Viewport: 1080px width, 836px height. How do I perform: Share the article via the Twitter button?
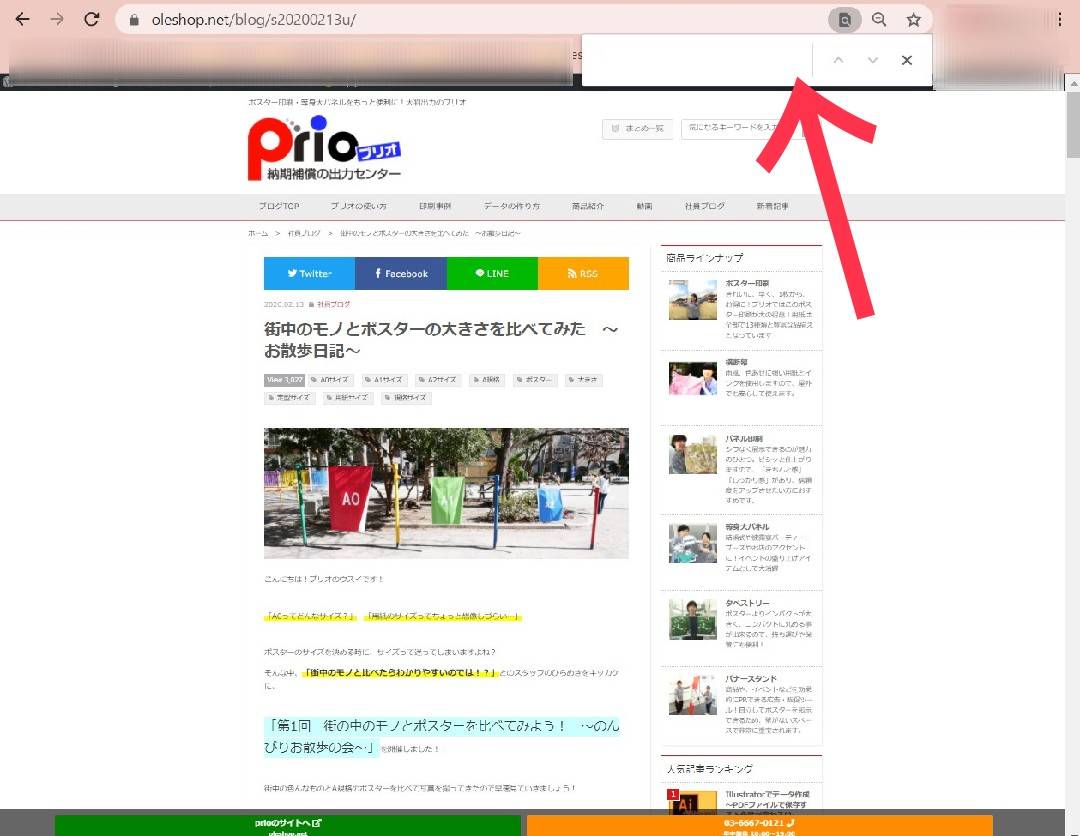pyautogui.click(x=309, y=273)
